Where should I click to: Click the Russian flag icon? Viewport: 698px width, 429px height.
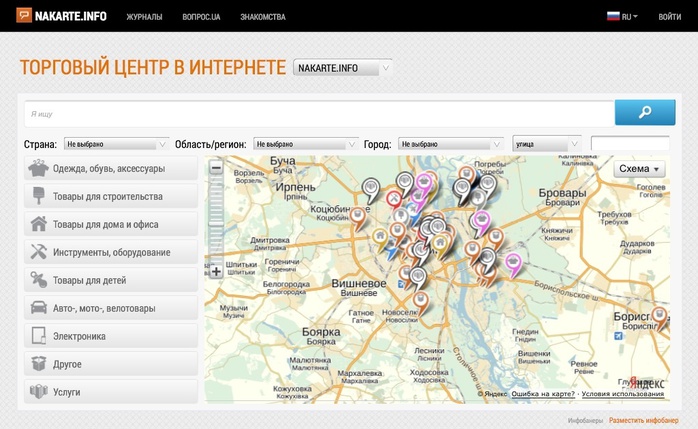pyautogui.click(x=613, y=16)
